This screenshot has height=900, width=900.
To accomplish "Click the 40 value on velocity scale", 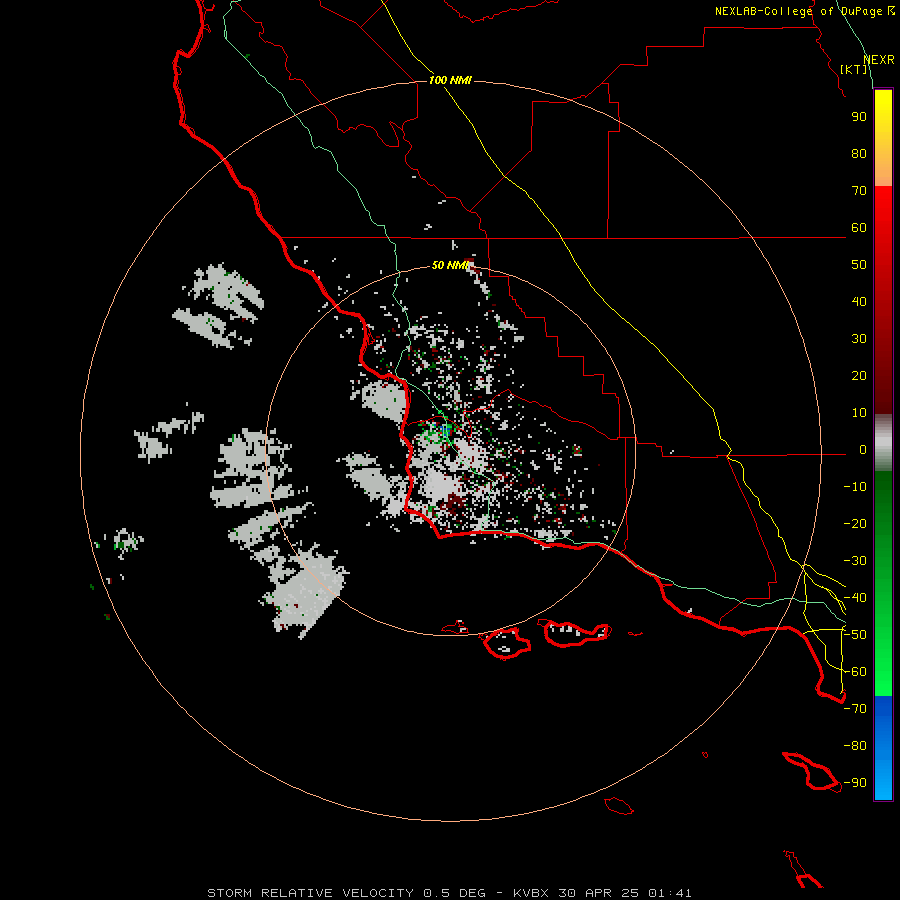I will click(859, 302).
